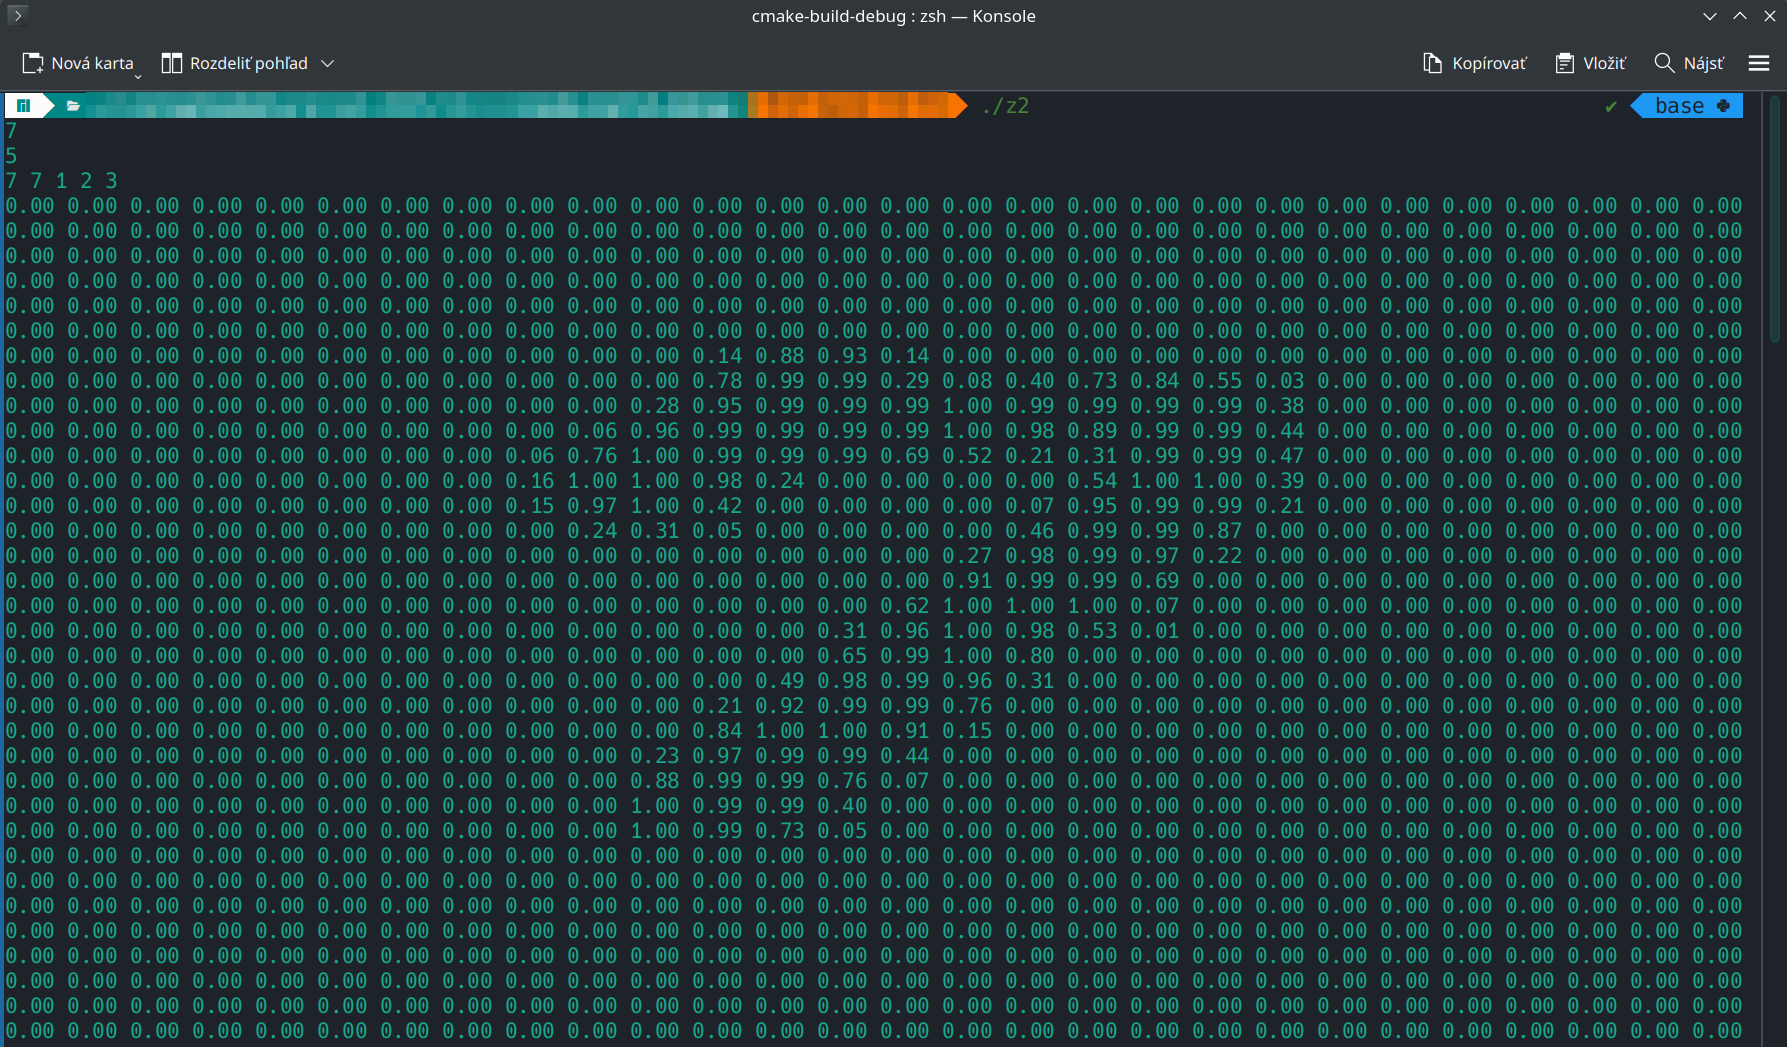The image size is (1787, 1047).
Task: Click the Manjaro logo prompt segment
Action: [24, 105]
